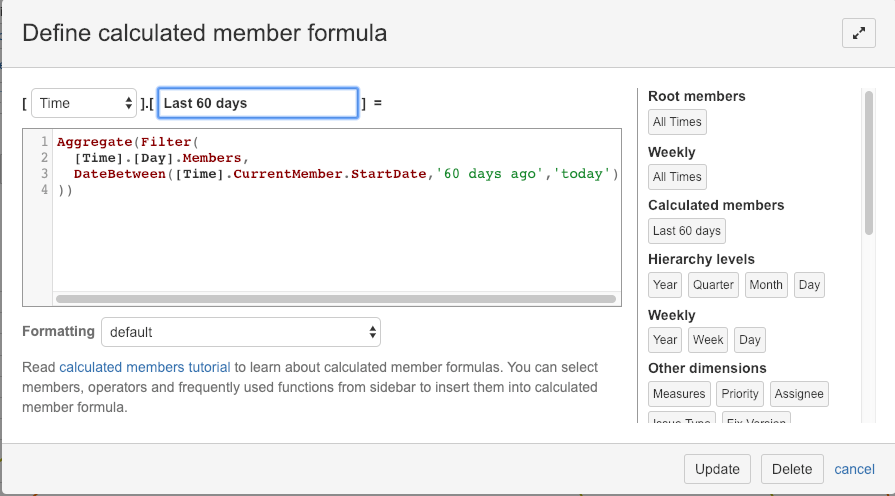Select Measures dimension
895x496 pixels.
pyautogui.click(x=679, y=394)
